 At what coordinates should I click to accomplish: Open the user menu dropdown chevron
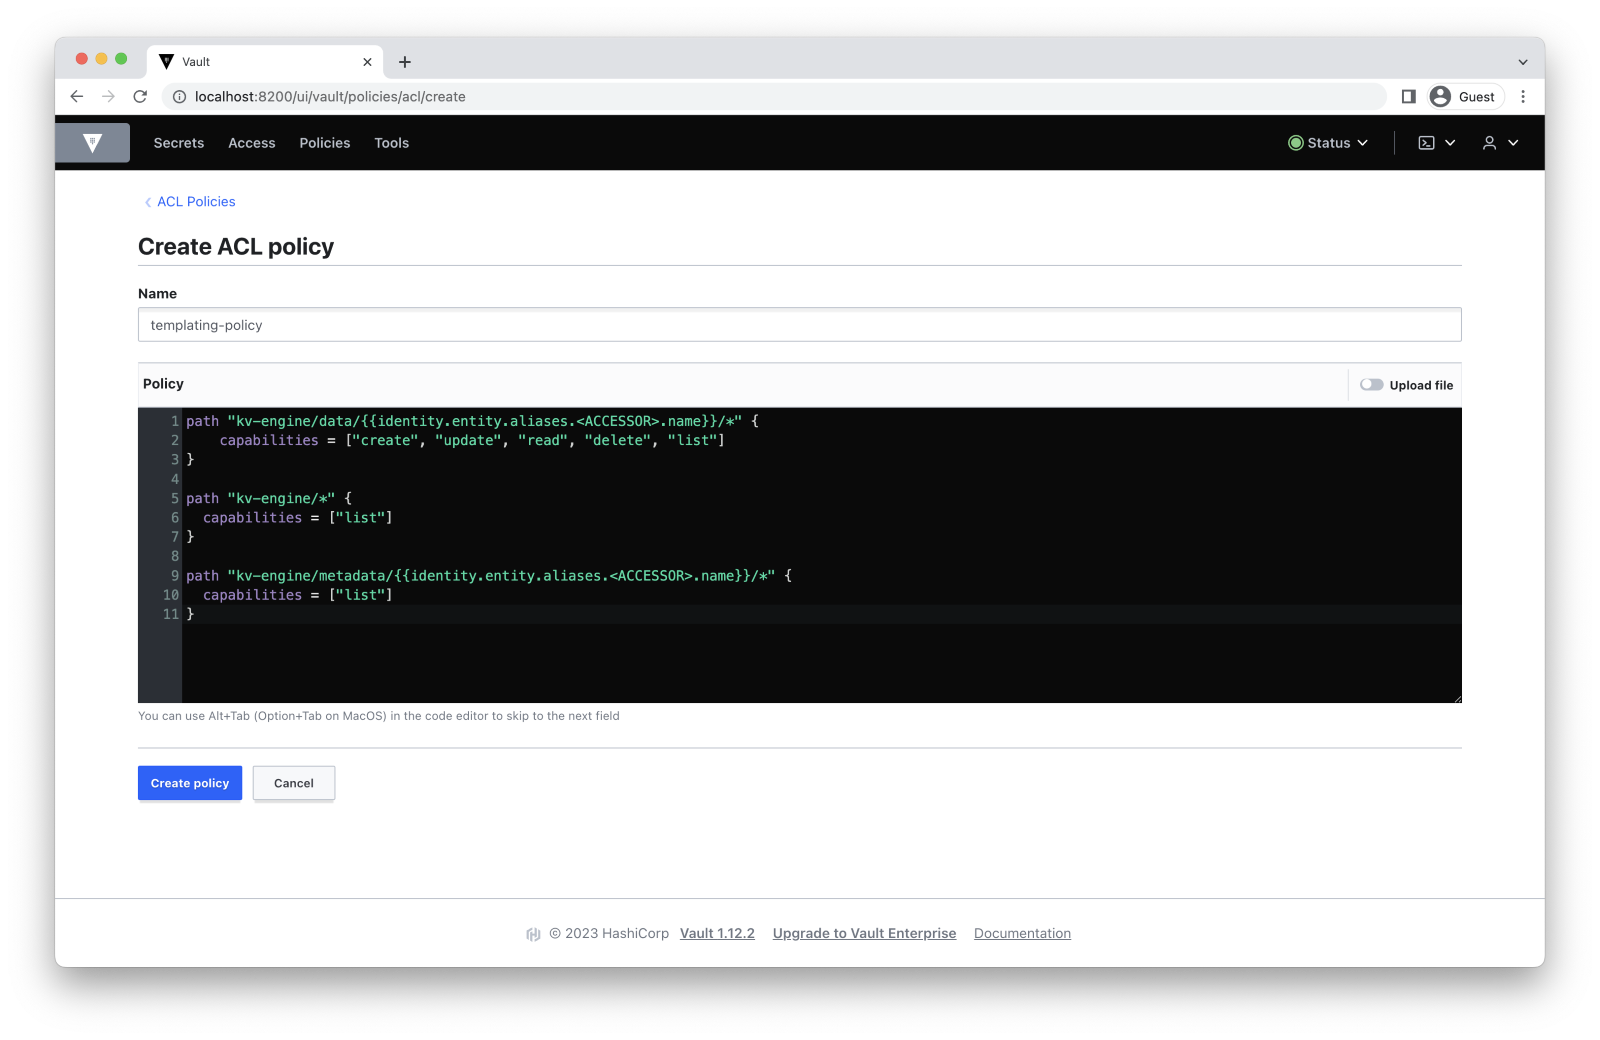pyautogui.click(x=1512, y=142)
